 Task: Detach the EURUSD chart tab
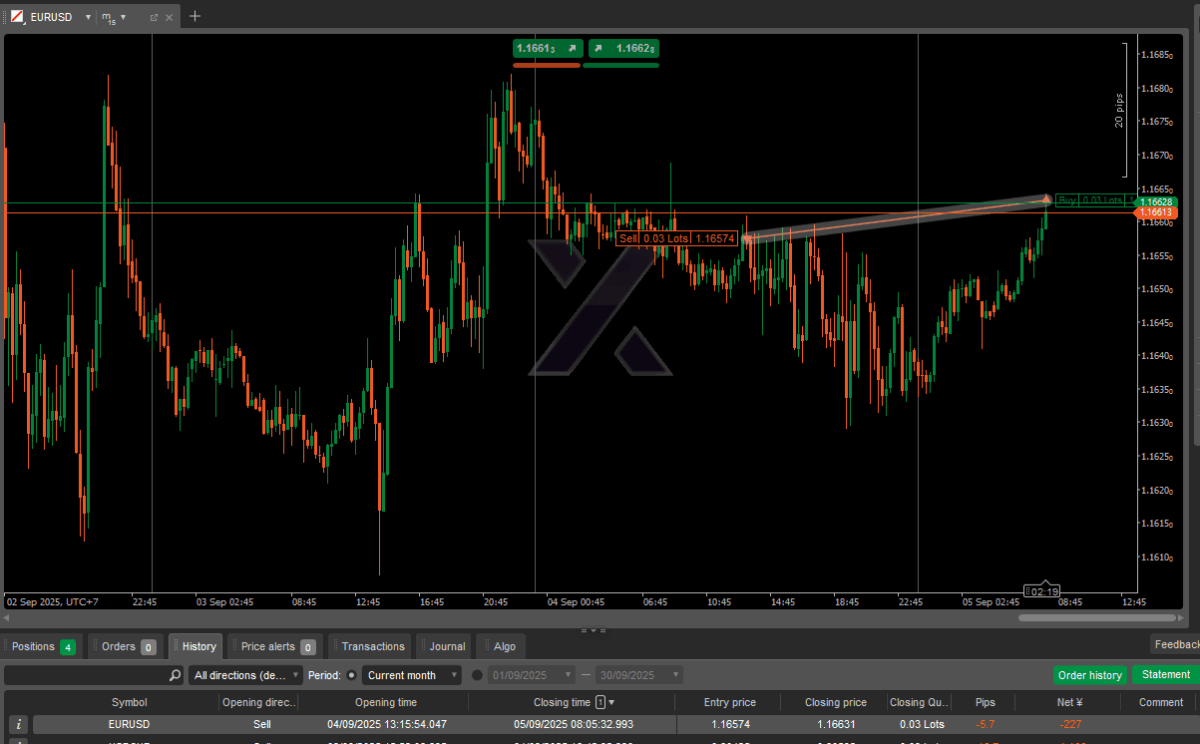pyautogui.click(x=154, y=17)
